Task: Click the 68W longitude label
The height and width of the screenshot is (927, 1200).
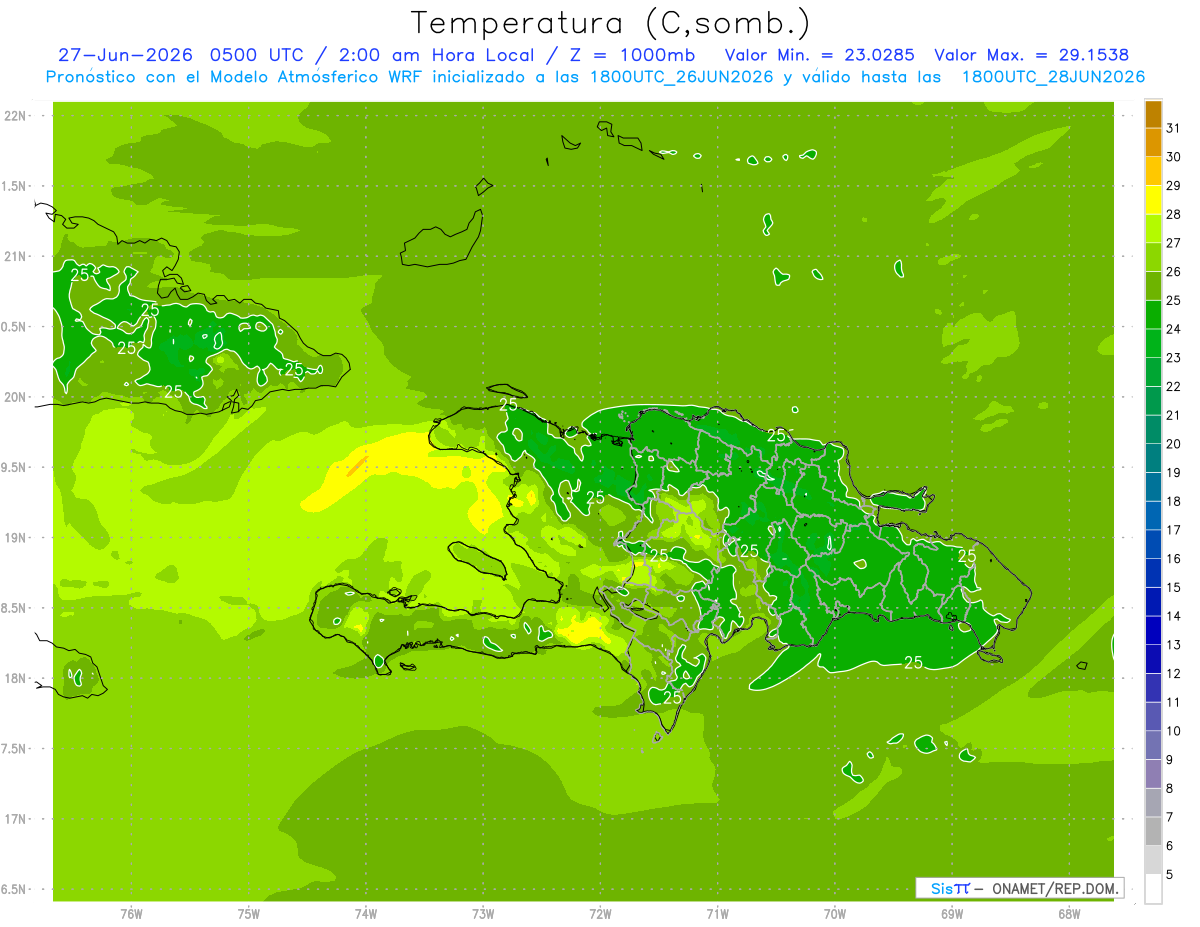Action: (x=1069, y=913)
